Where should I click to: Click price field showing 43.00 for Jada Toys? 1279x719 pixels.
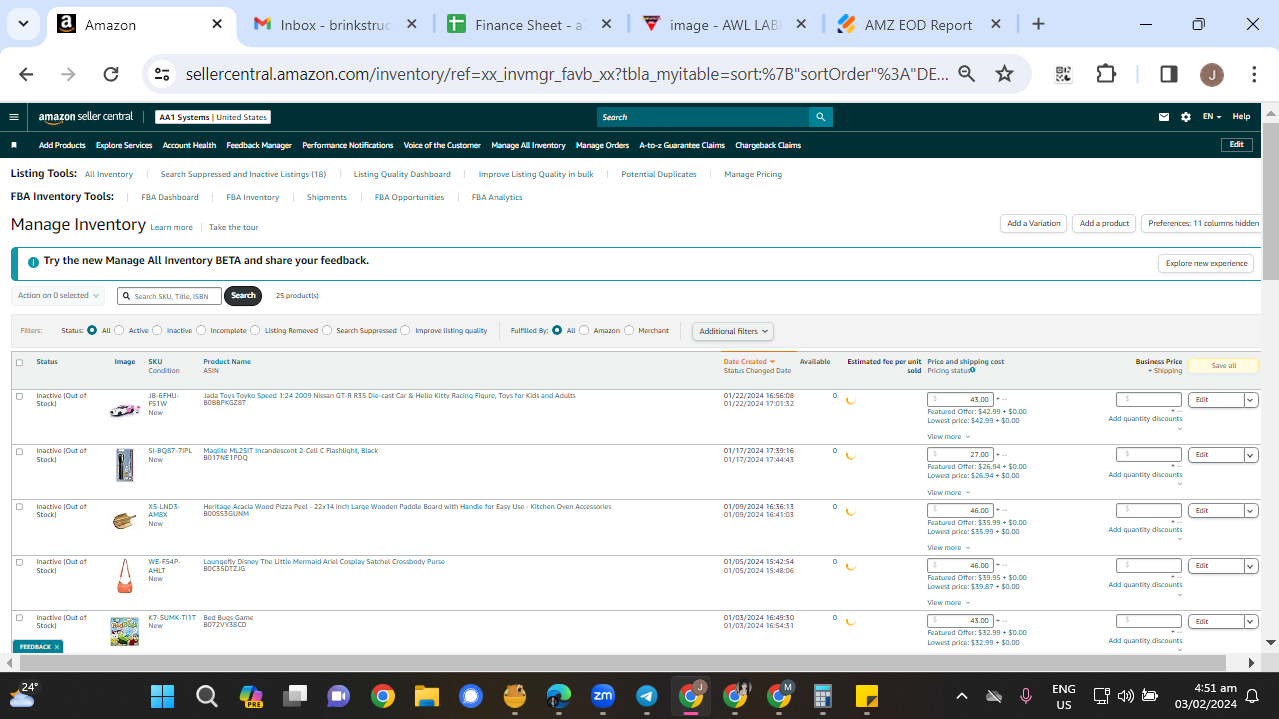(x=960, y=399)
